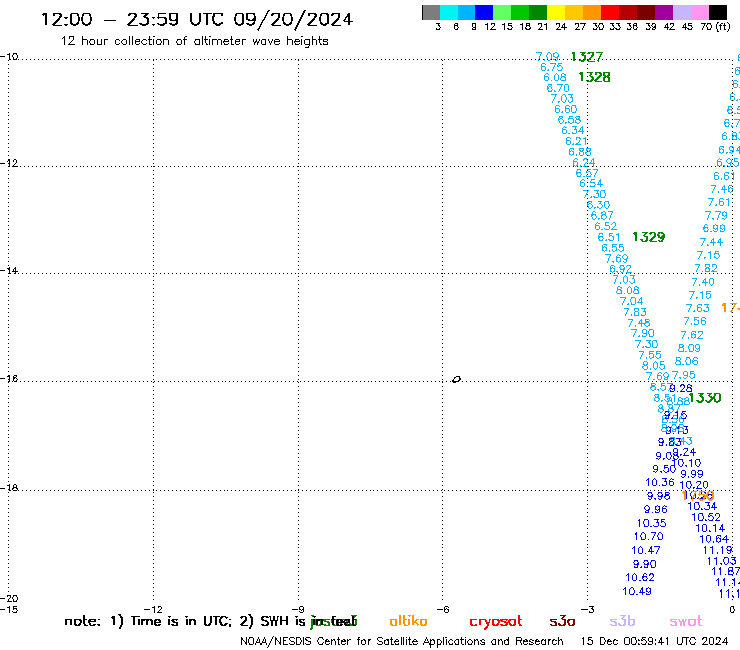The image size is (740, 650).
Task: Click the wave height value 6.70
Action: (558, 88)
